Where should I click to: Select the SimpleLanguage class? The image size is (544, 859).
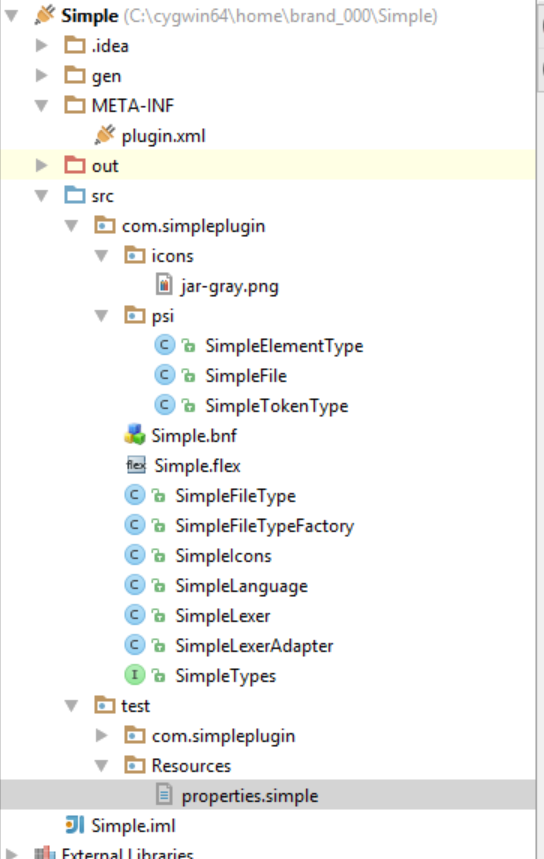coord(241,586)
